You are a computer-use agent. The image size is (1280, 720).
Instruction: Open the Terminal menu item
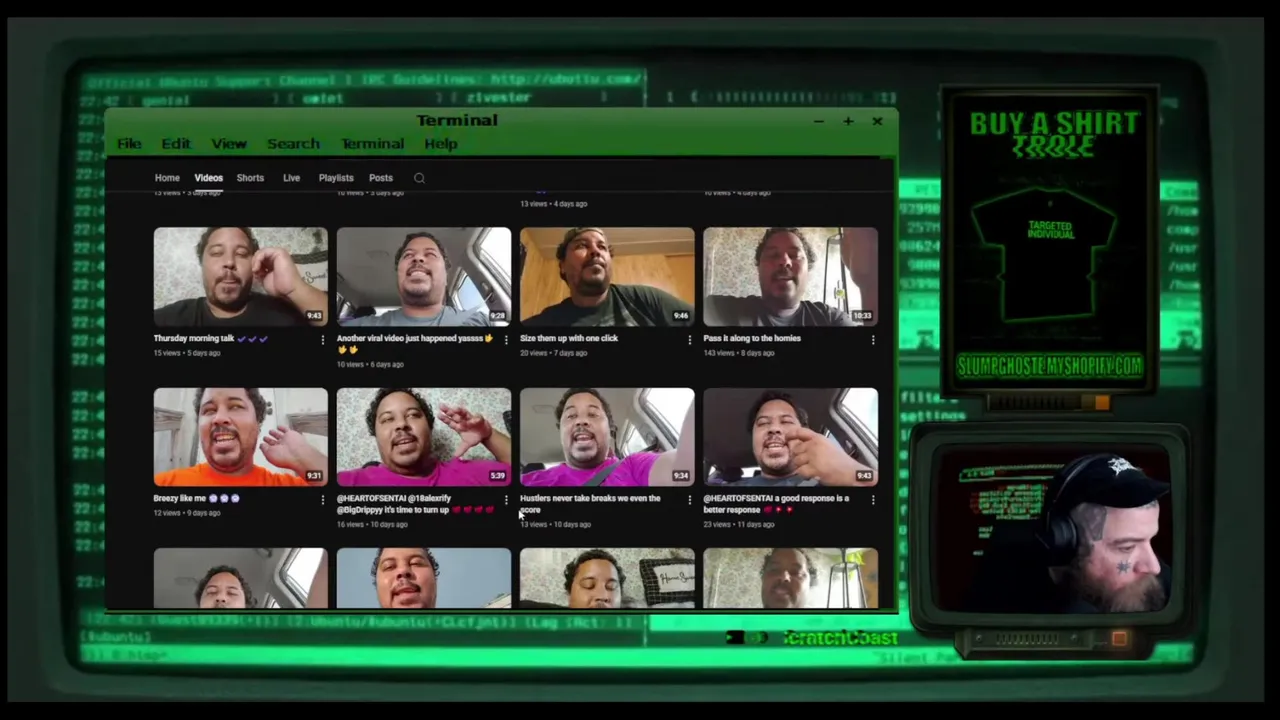point(372,144)
